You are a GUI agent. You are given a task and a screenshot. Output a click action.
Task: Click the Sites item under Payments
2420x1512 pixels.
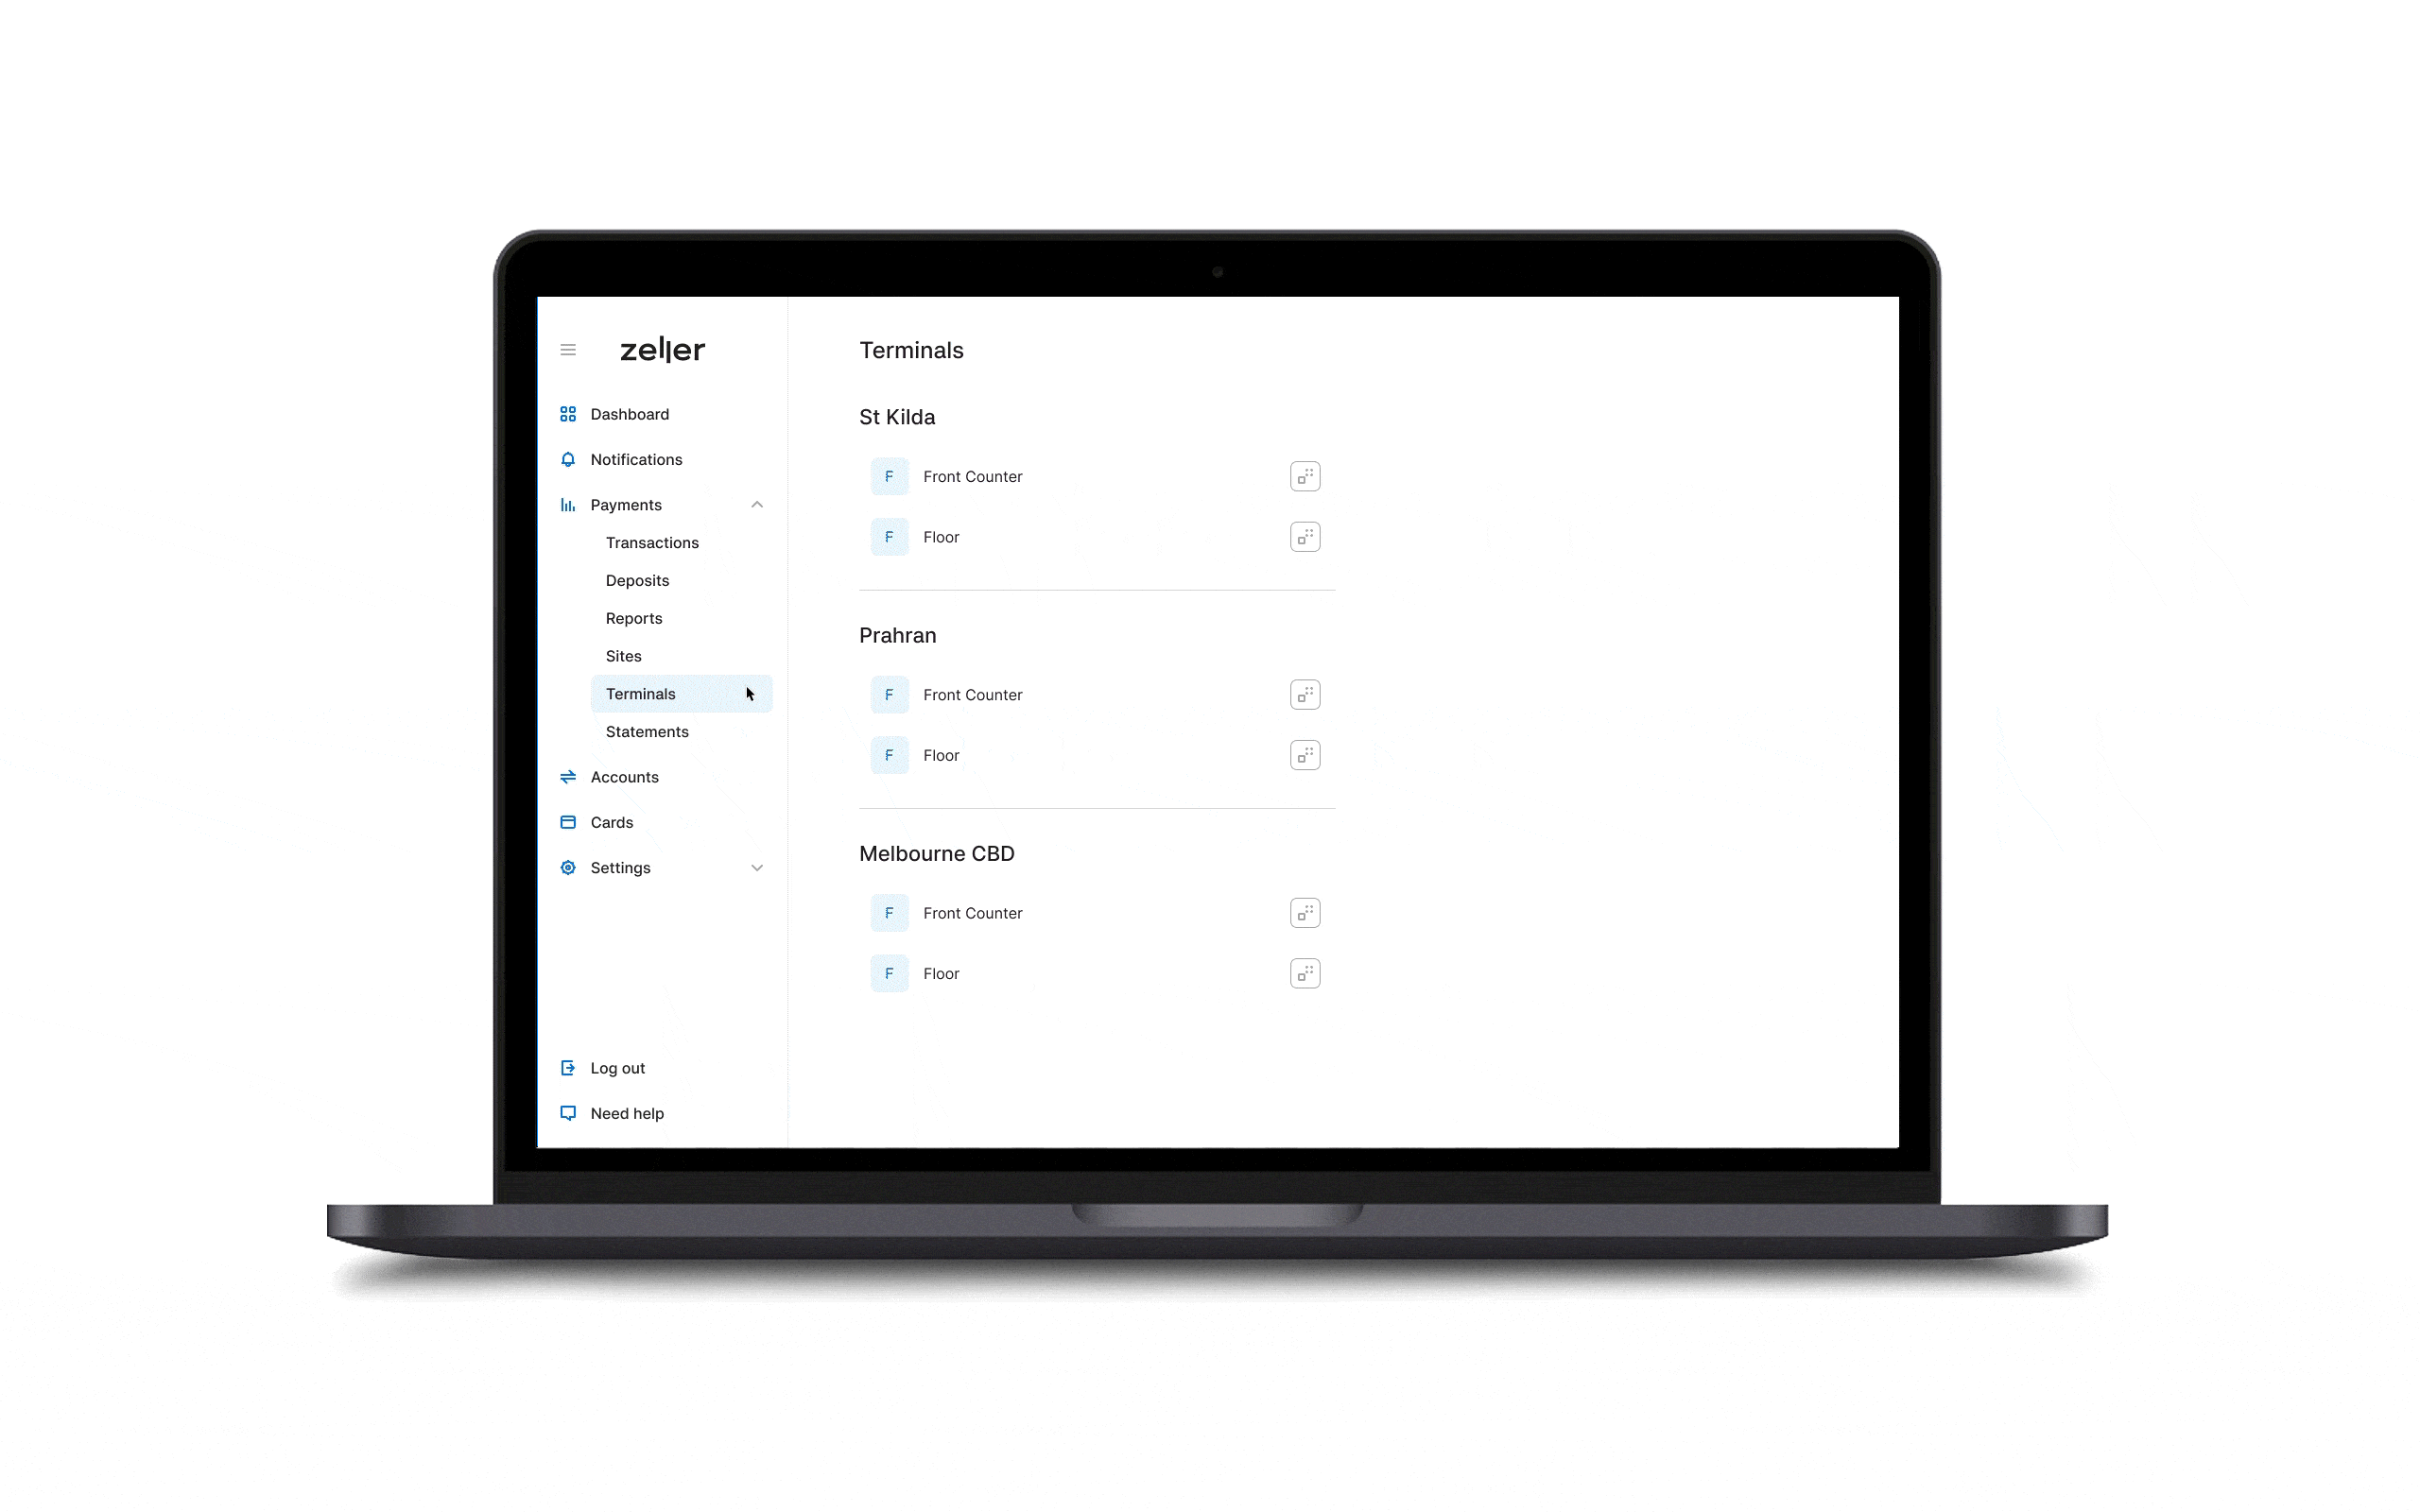(622, 655)
